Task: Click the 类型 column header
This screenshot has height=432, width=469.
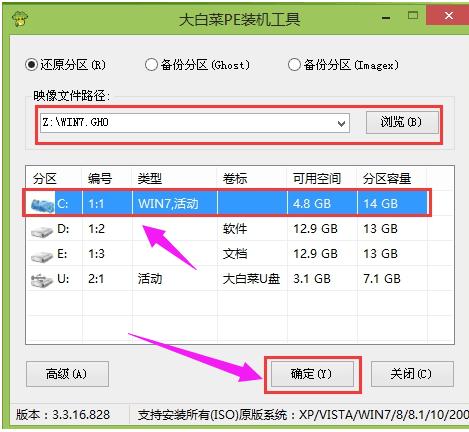Action: tap(150, 179)
